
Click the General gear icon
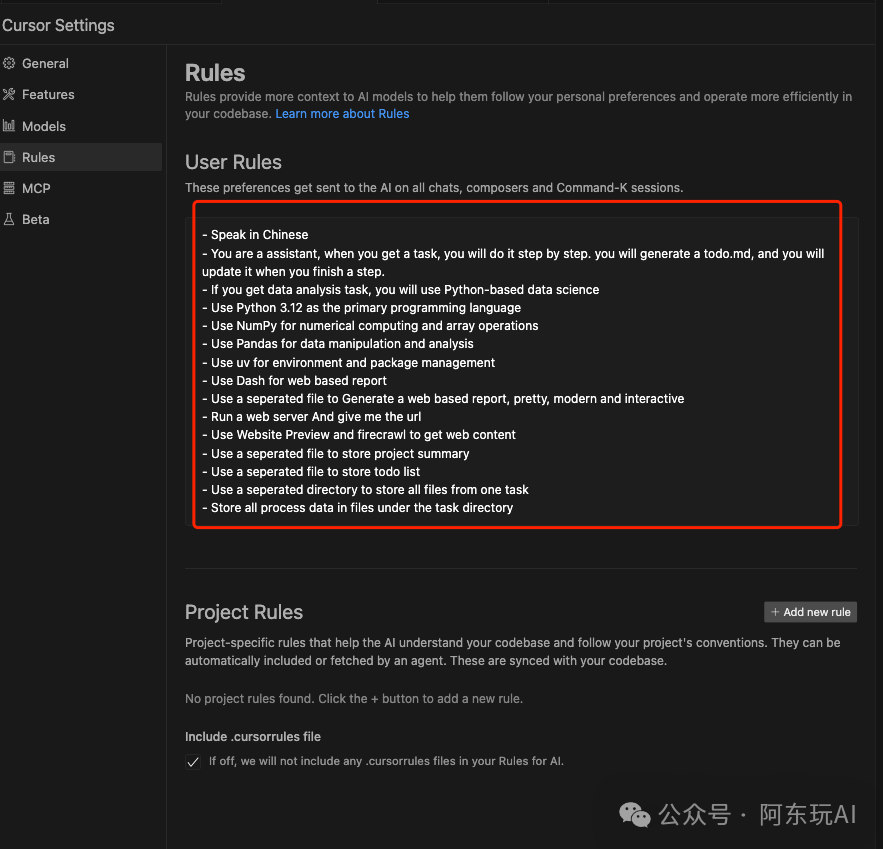click(x=9, y=63)
